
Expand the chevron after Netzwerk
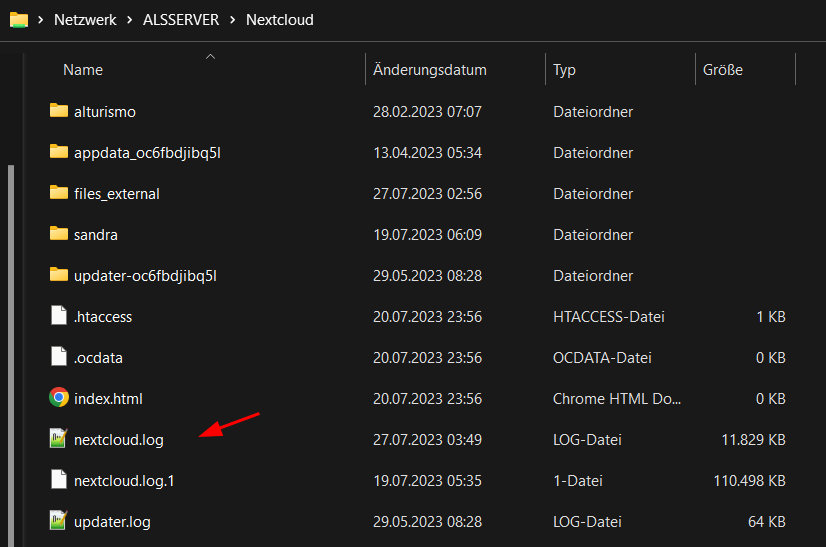pyautogui.click(x=130, y=20)
